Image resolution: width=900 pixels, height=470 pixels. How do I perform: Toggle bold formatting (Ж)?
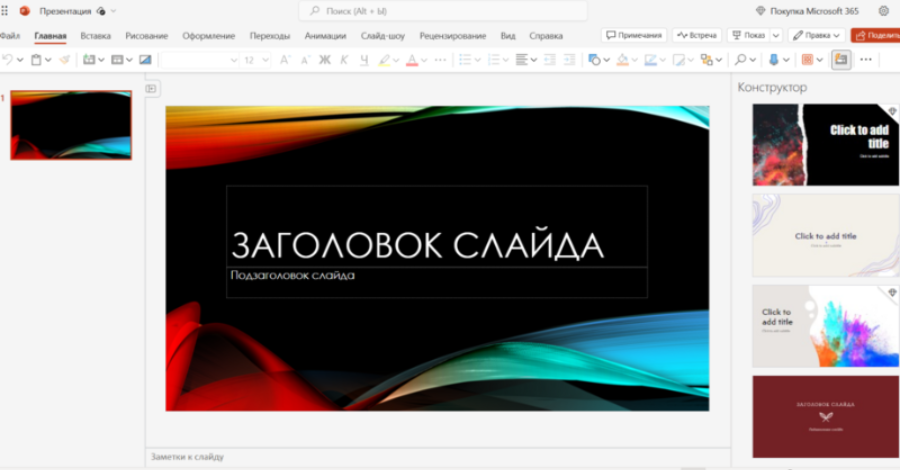(324, 60)
